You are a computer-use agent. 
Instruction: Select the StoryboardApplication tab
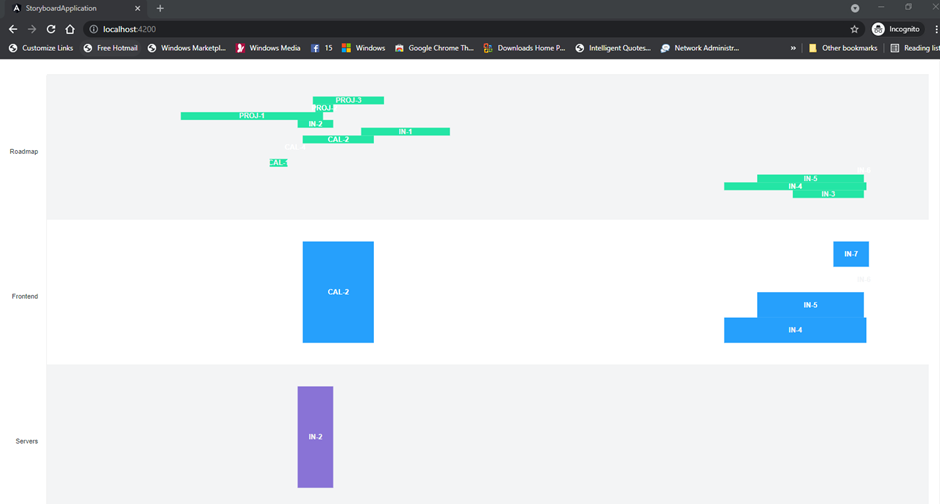77,8
